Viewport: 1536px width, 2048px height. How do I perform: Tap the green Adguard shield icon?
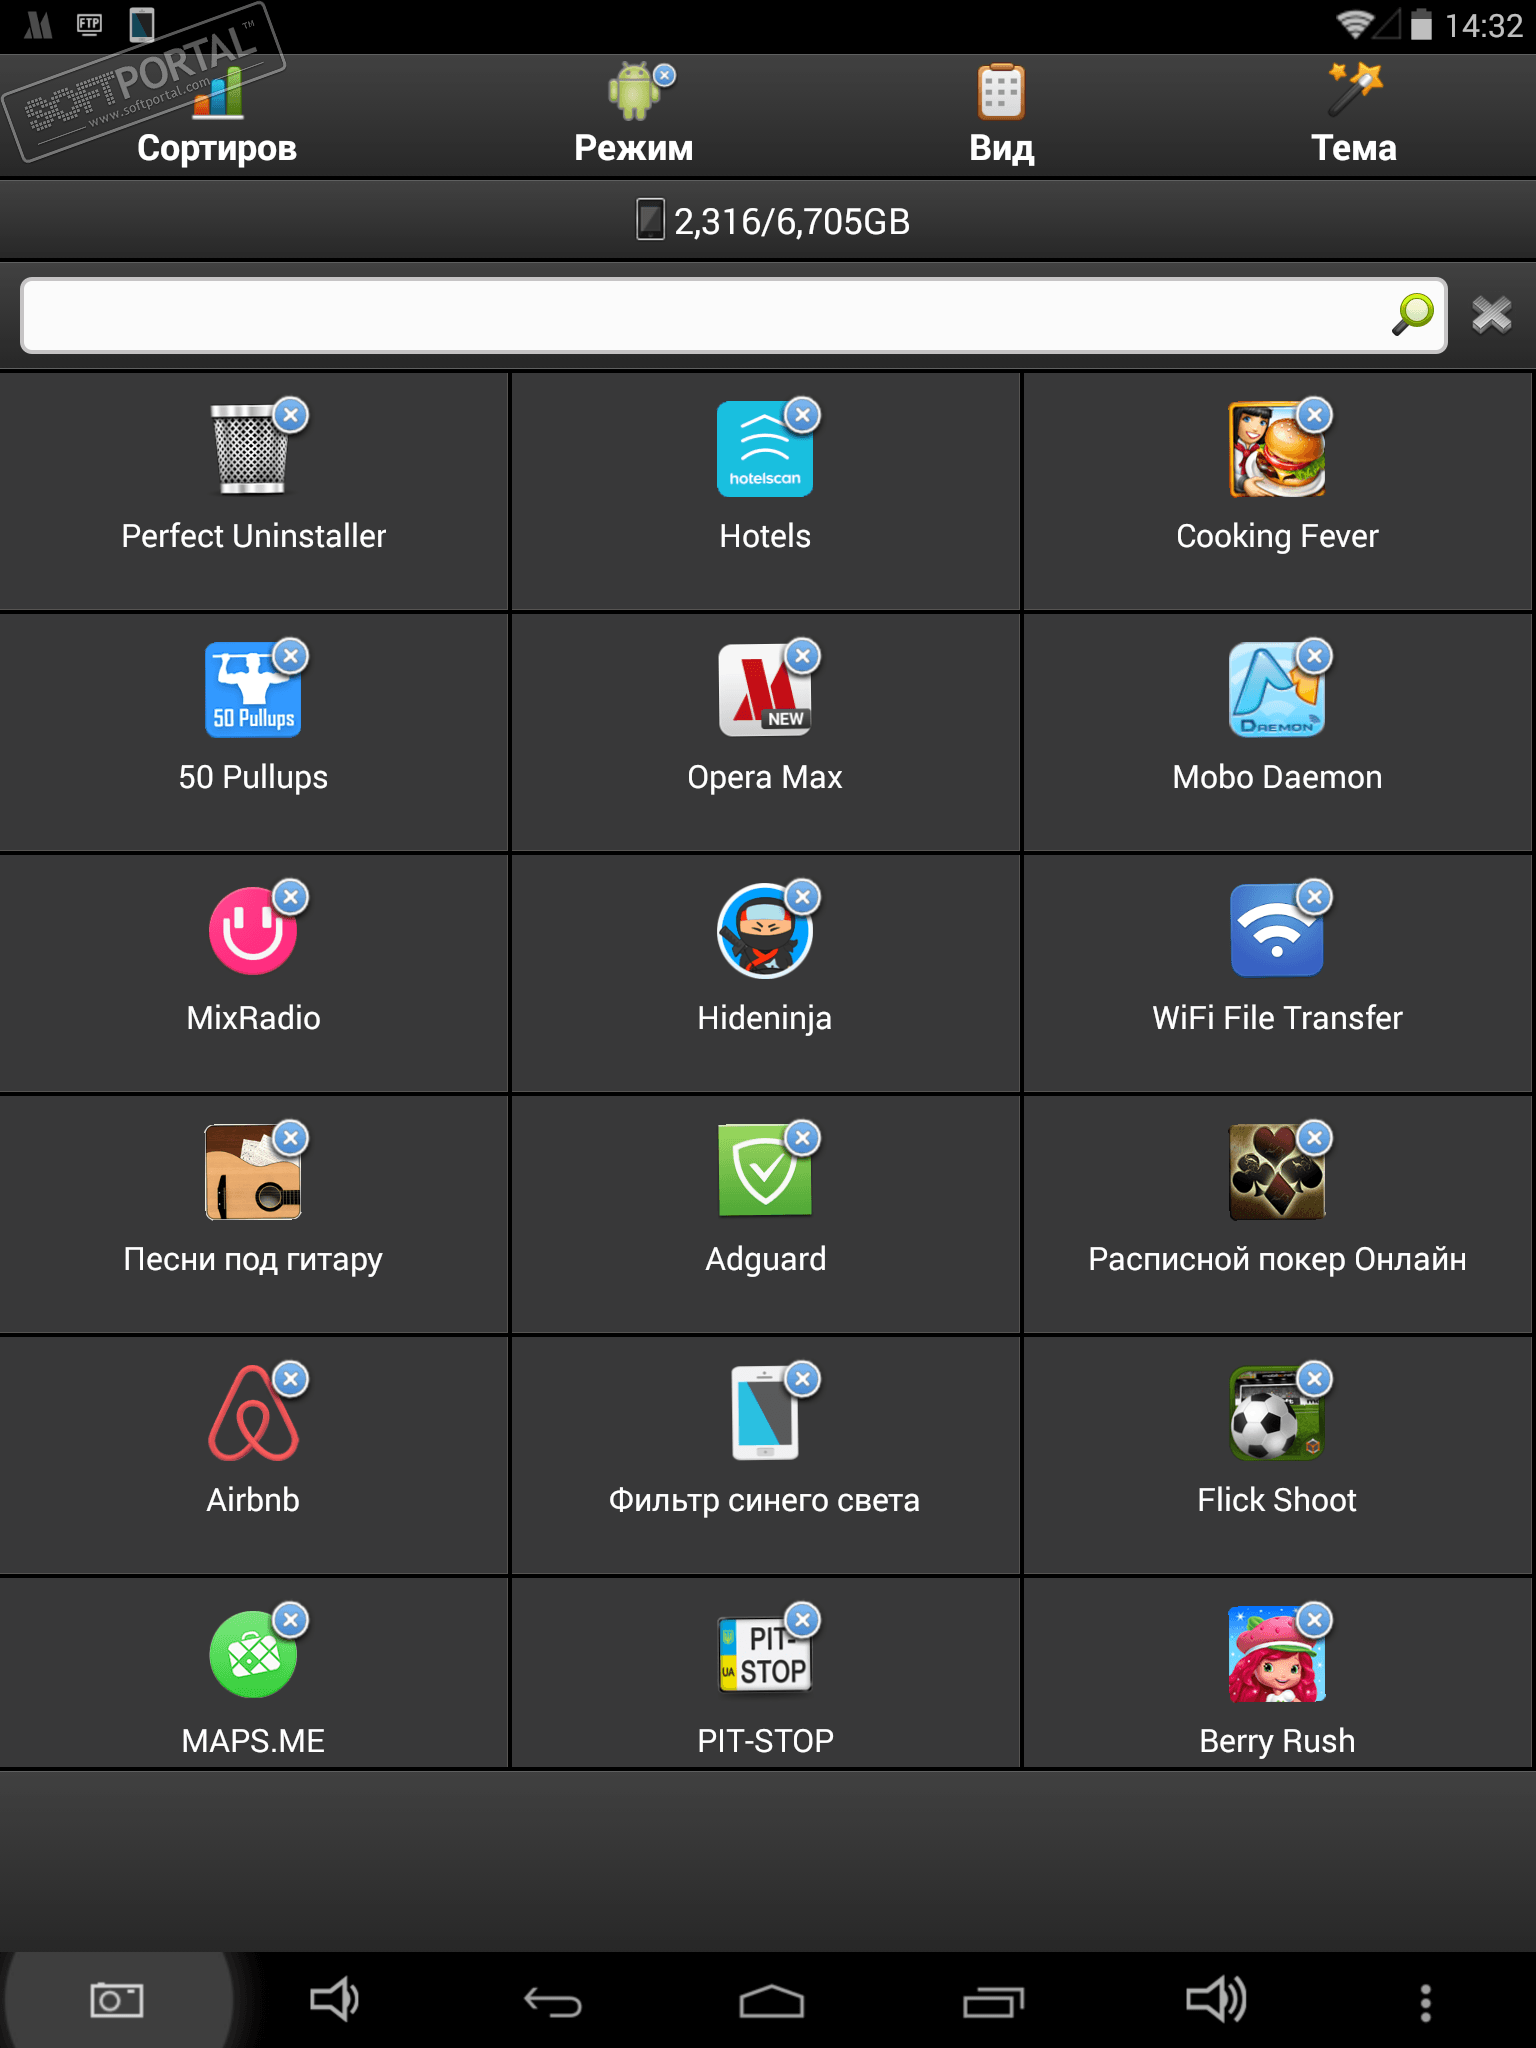point(765,1172)
